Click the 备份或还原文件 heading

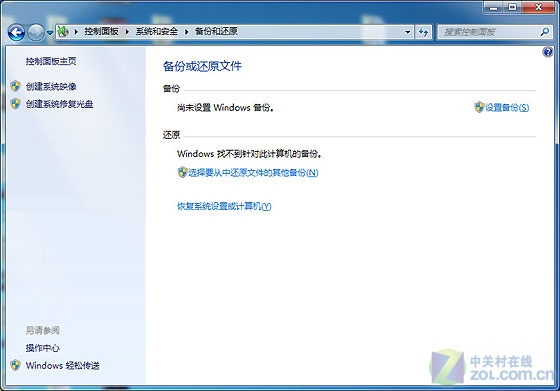202,66
